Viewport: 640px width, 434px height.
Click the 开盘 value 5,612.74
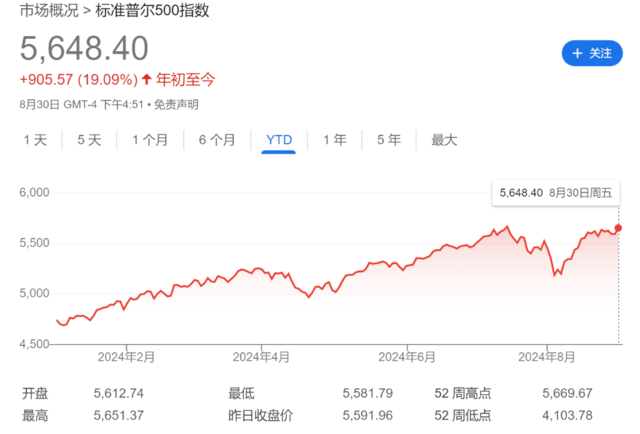119,393
